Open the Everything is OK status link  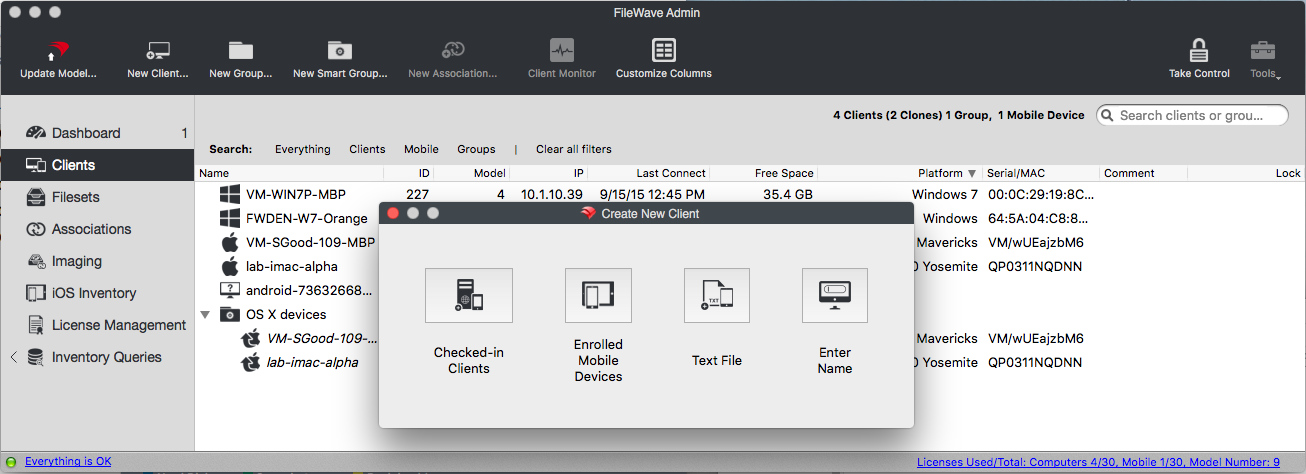click(68, 462)
